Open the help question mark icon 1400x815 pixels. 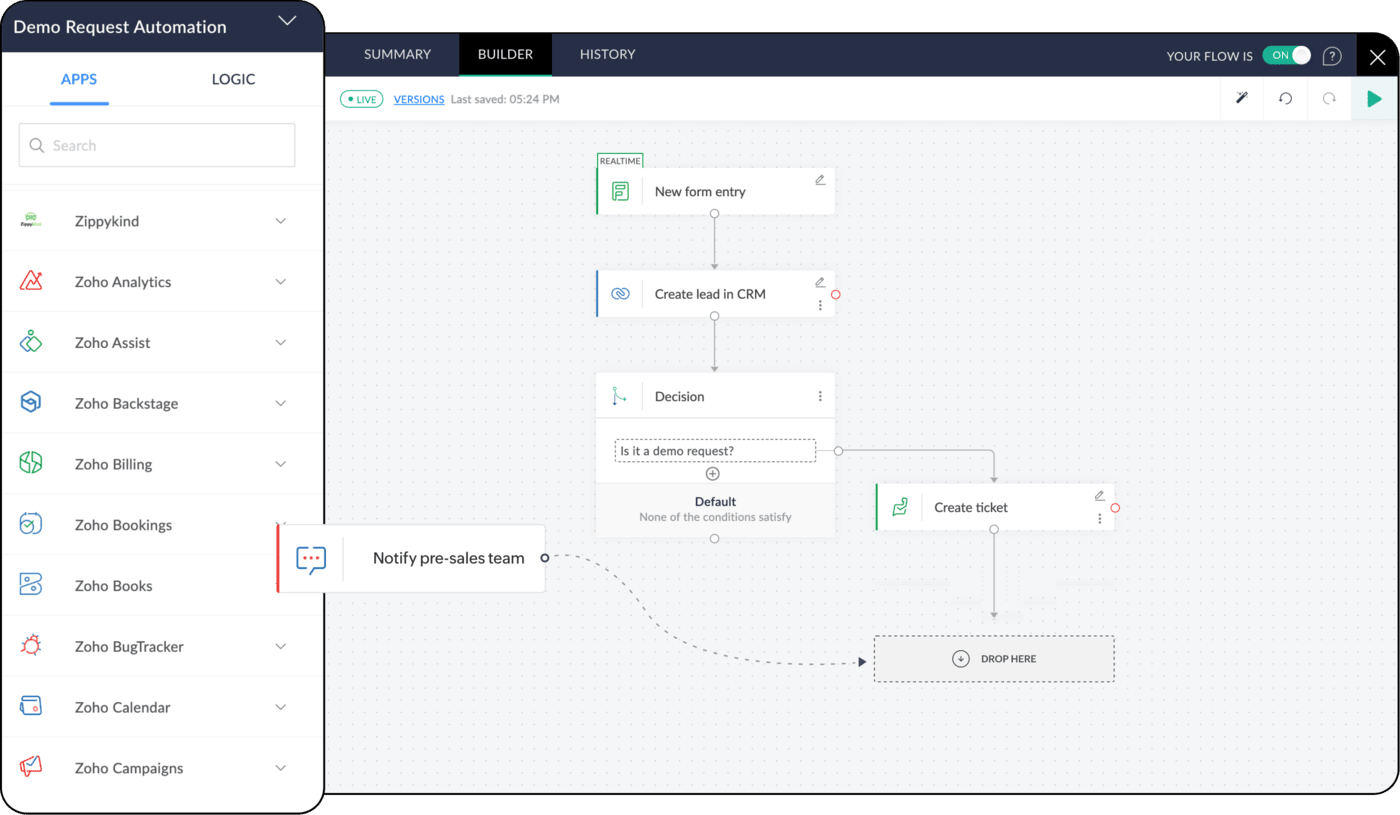click(1332, 56)
